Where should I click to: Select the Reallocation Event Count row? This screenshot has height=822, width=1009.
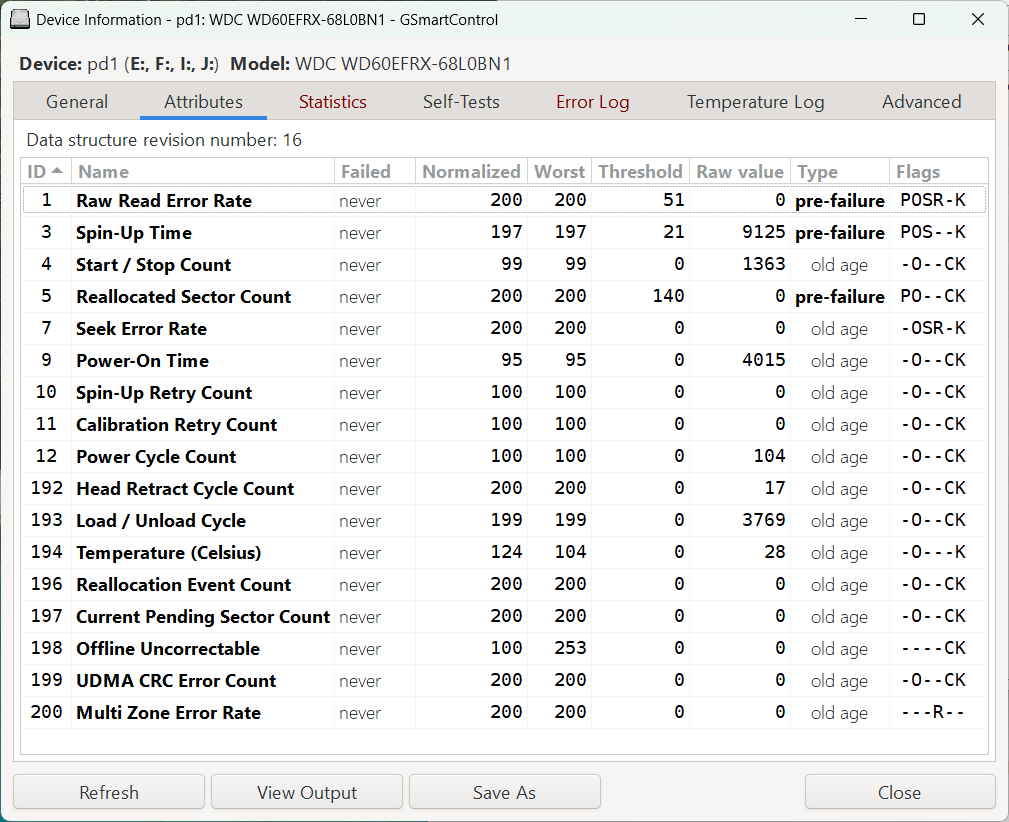click(x=504, y=584)
